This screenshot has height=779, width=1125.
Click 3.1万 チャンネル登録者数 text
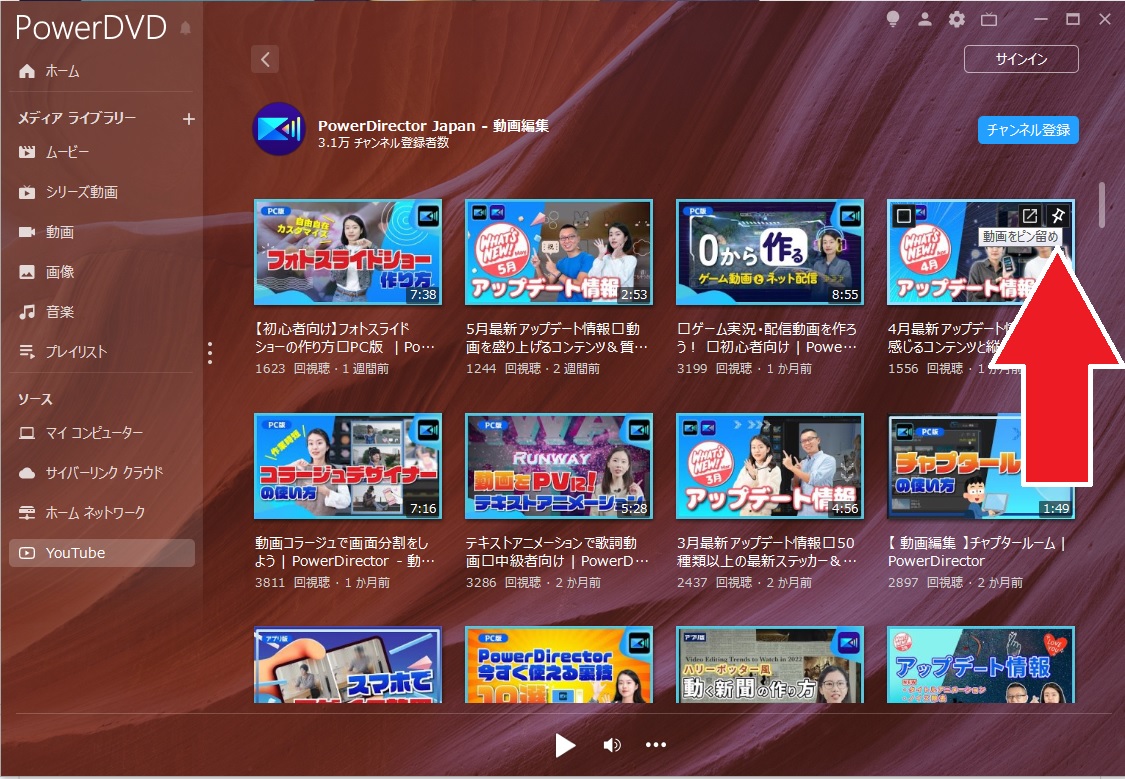(x=383, y=143)
